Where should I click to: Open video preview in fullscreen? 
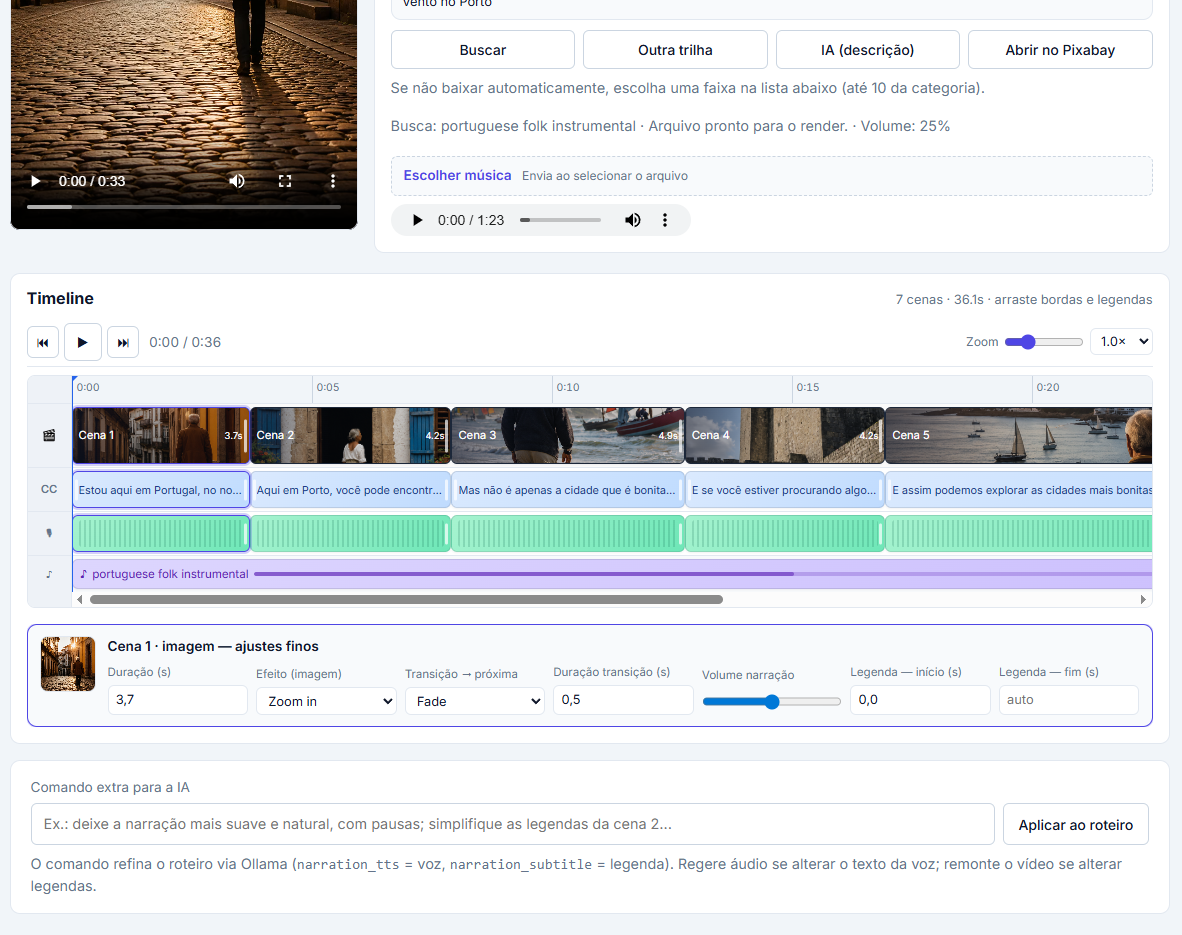point(285,181)
